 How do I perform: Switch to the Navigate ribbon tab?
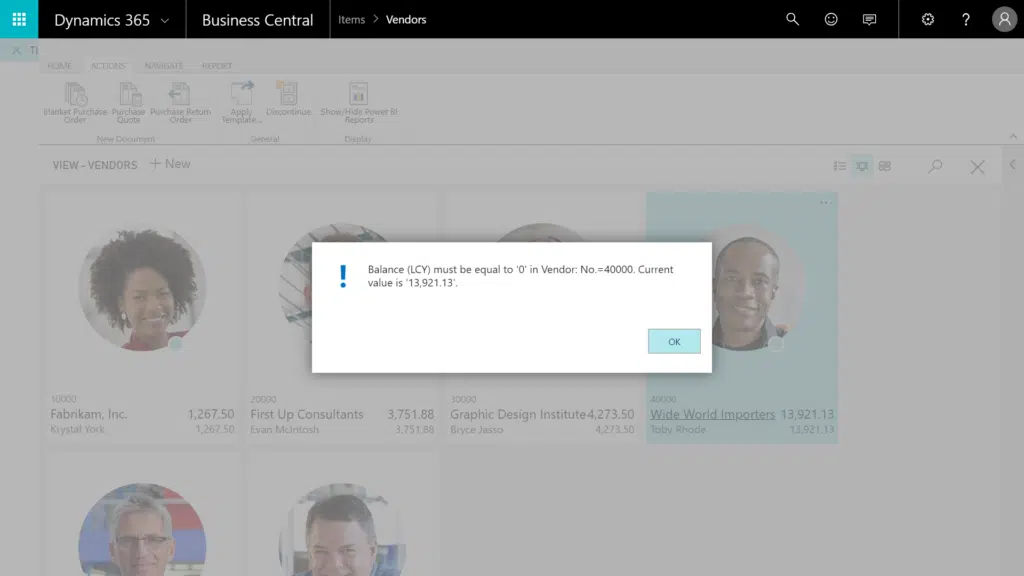click(x=164, y=66)
